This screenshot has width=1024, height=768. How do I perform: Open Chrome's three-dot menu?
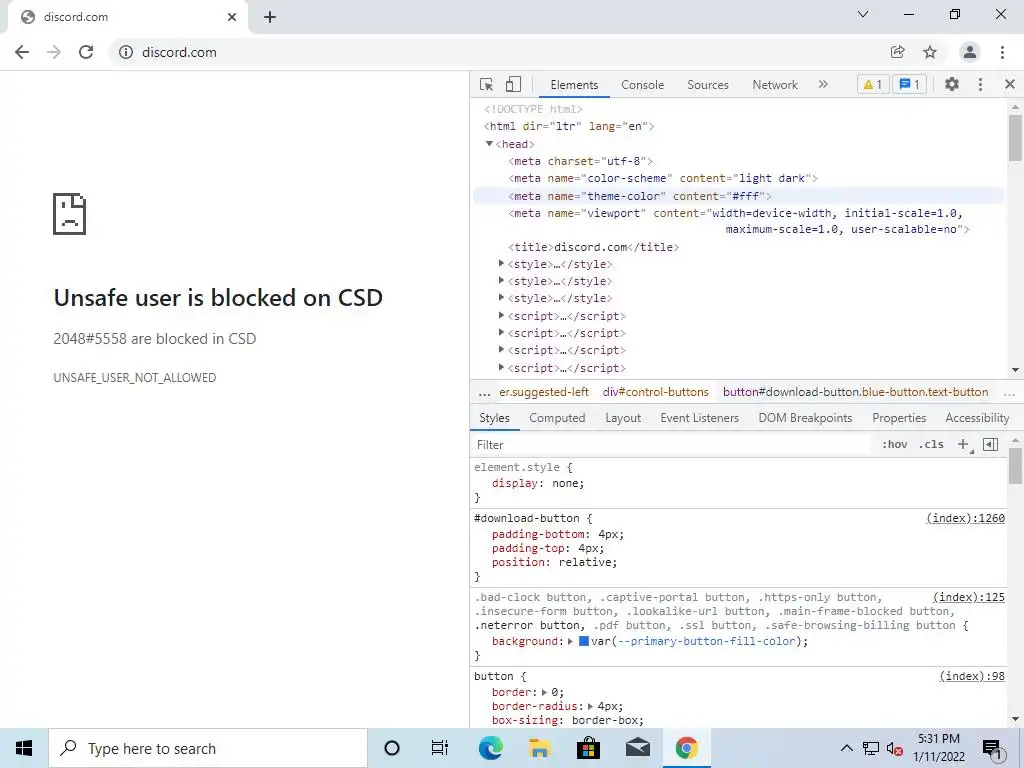(1002, 52)
